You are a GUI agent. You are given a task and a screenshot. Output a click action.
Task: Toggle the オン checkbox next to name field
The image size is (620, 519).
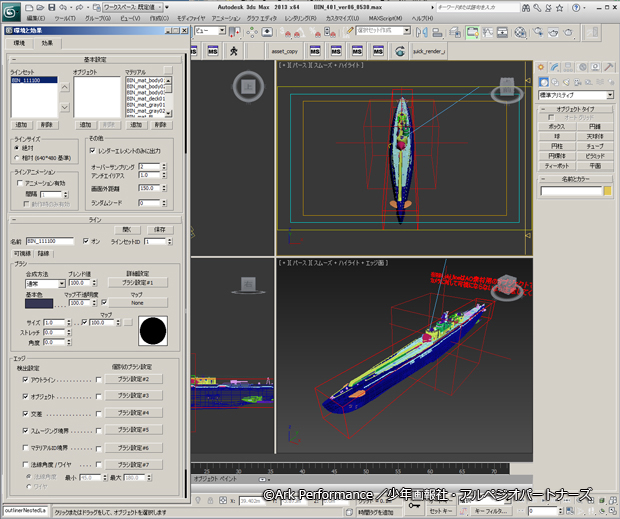tap(86, 241)
